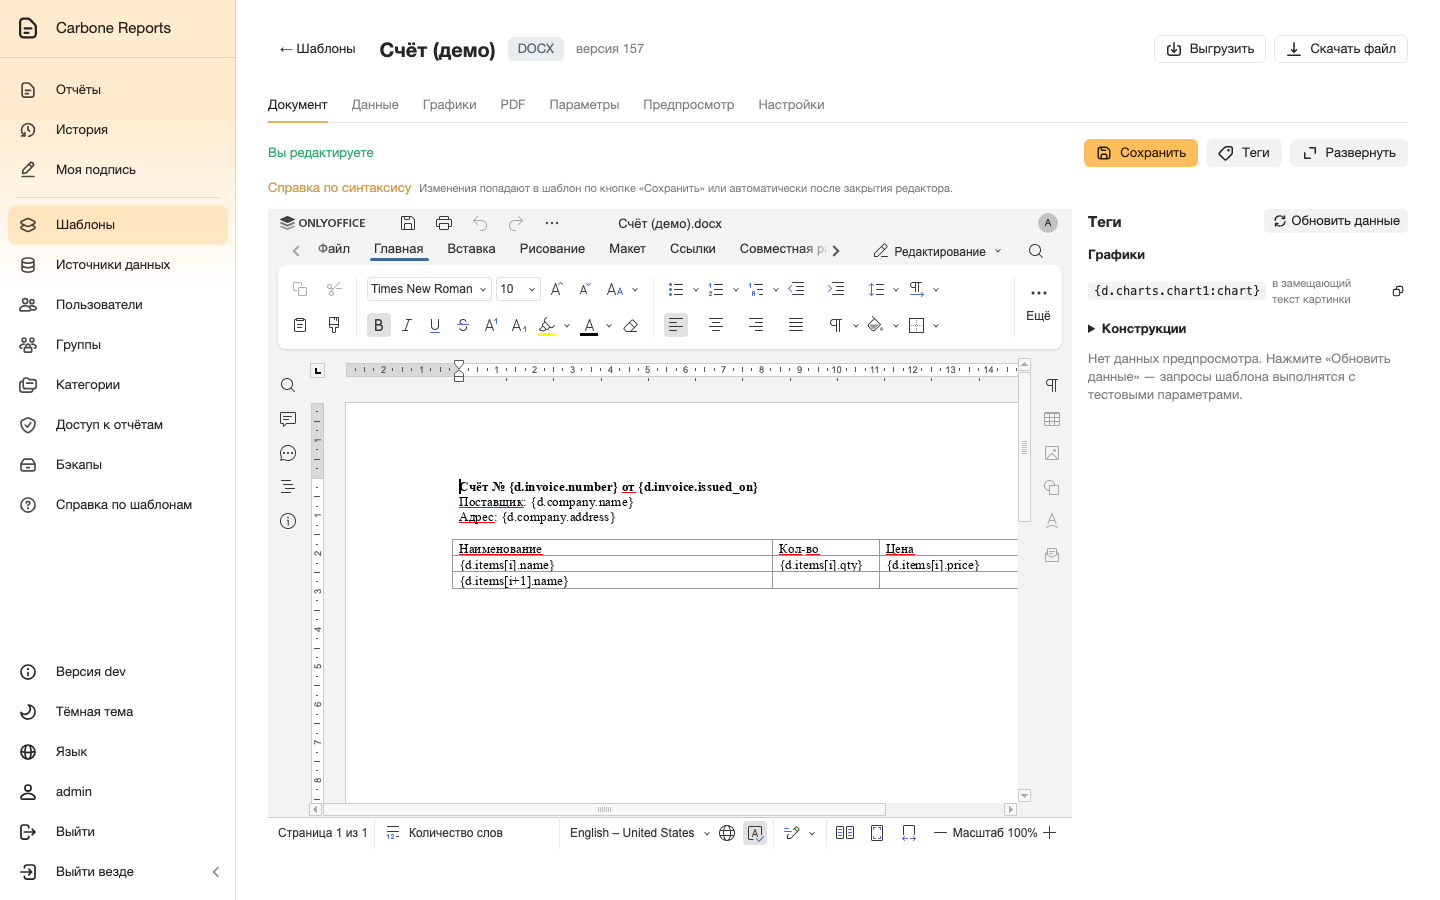Open the Предпросмотр tab
The width and height of the screenshot is (1440, 900).
tap(689, 105)
